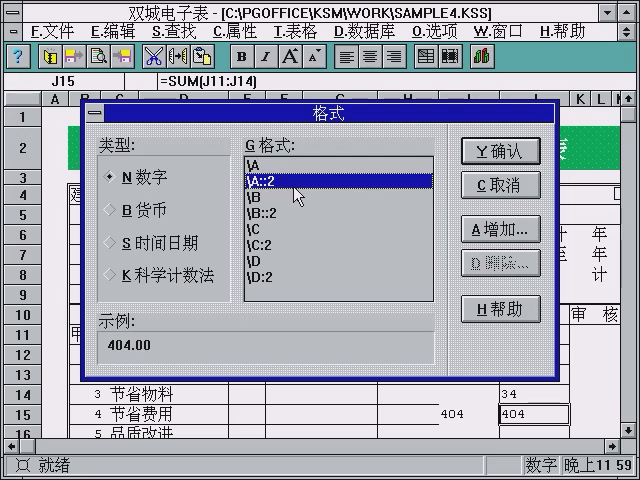Screen dimensions: 640x480
Task: Click the import from disk arrow icon
Action: pos(122,56)
